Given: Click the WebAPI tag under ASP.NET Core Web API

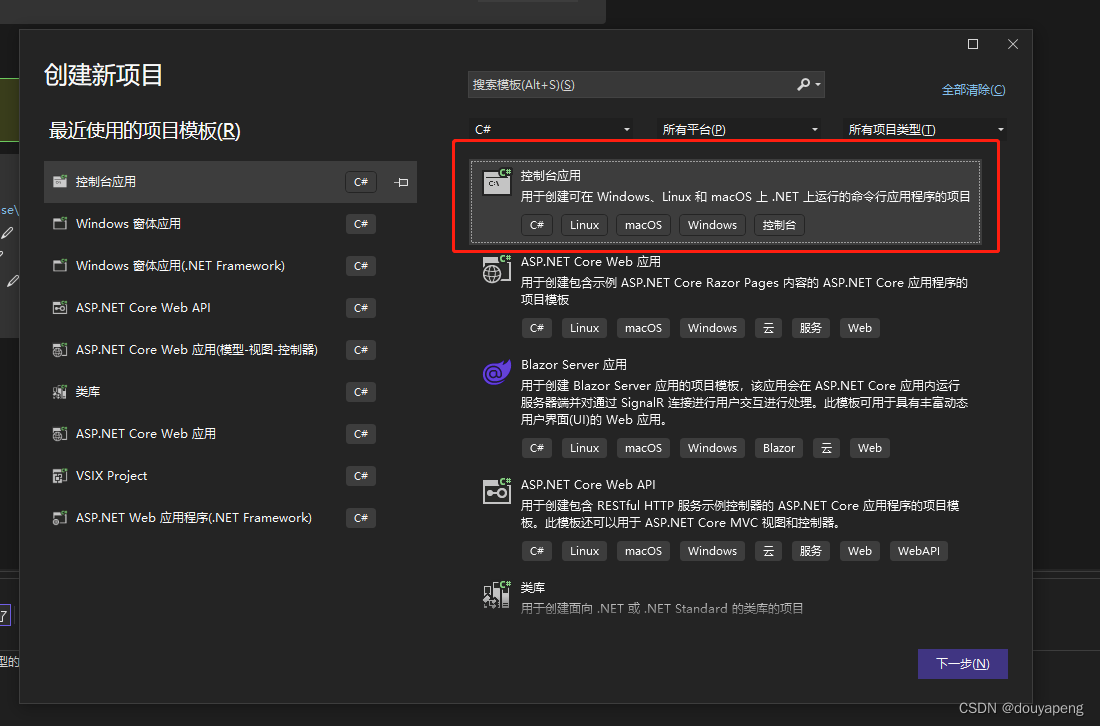Looking at the screenshot, I should coord(918,551).
